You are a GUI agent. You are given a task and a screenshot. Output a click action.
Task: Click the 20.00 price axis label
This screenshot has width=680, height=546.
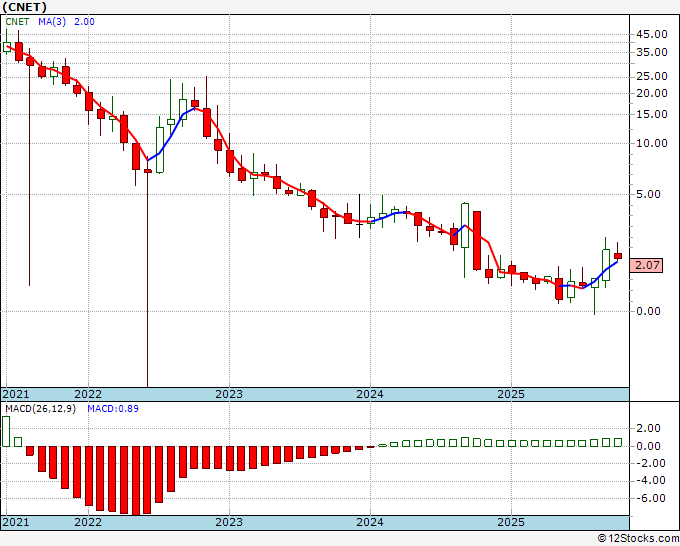tap(651, 93)
